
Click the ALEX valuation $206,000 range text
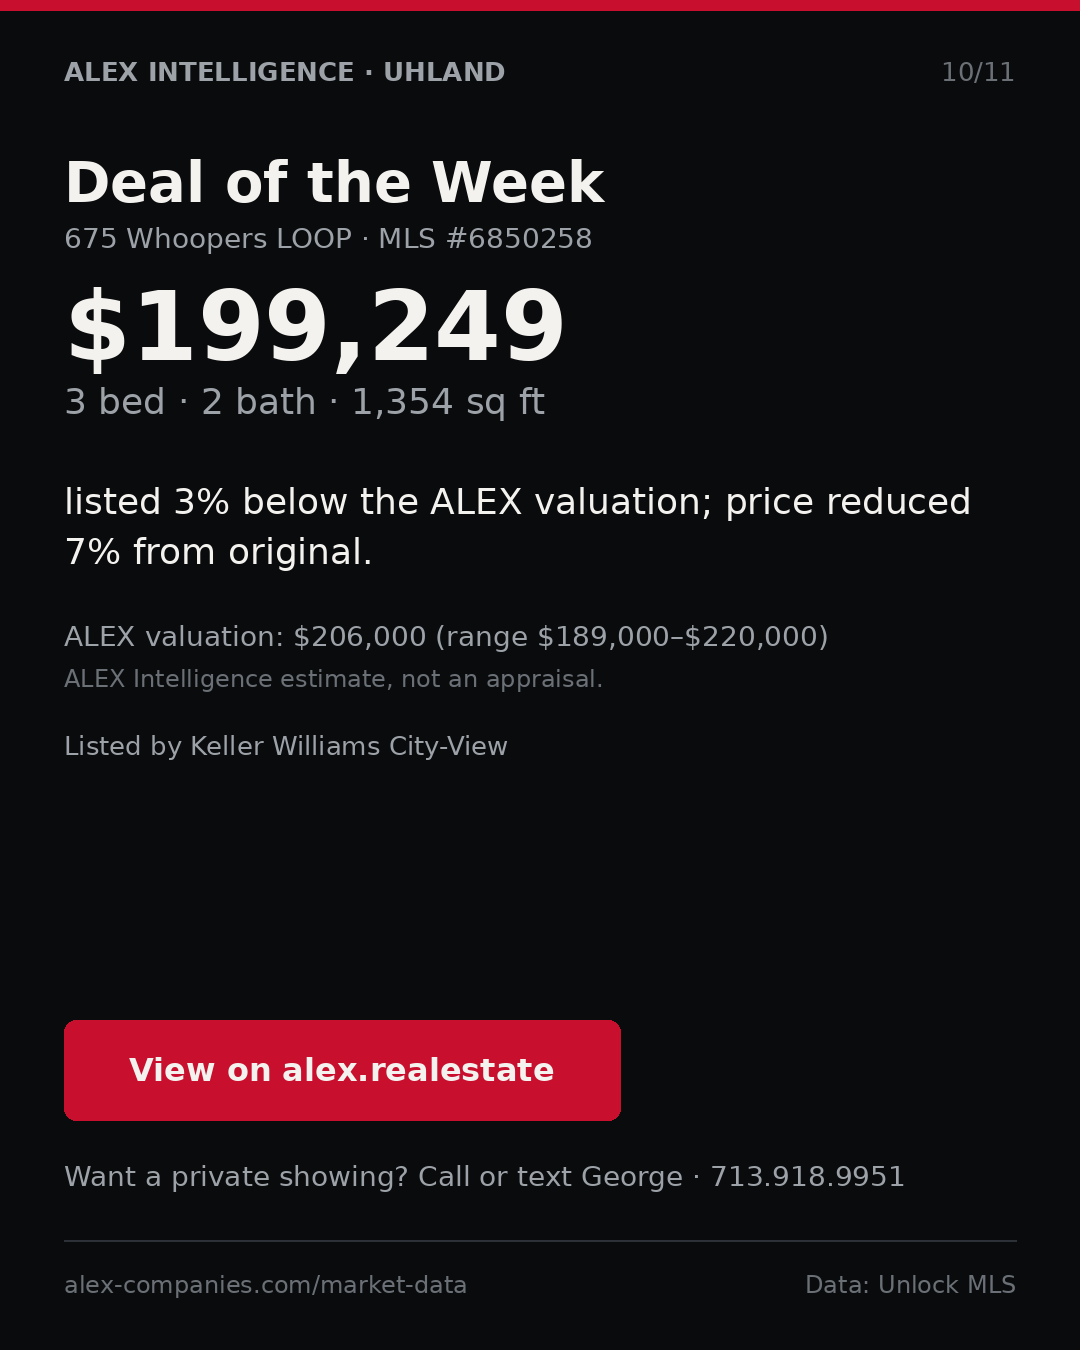tap(446, 638)
